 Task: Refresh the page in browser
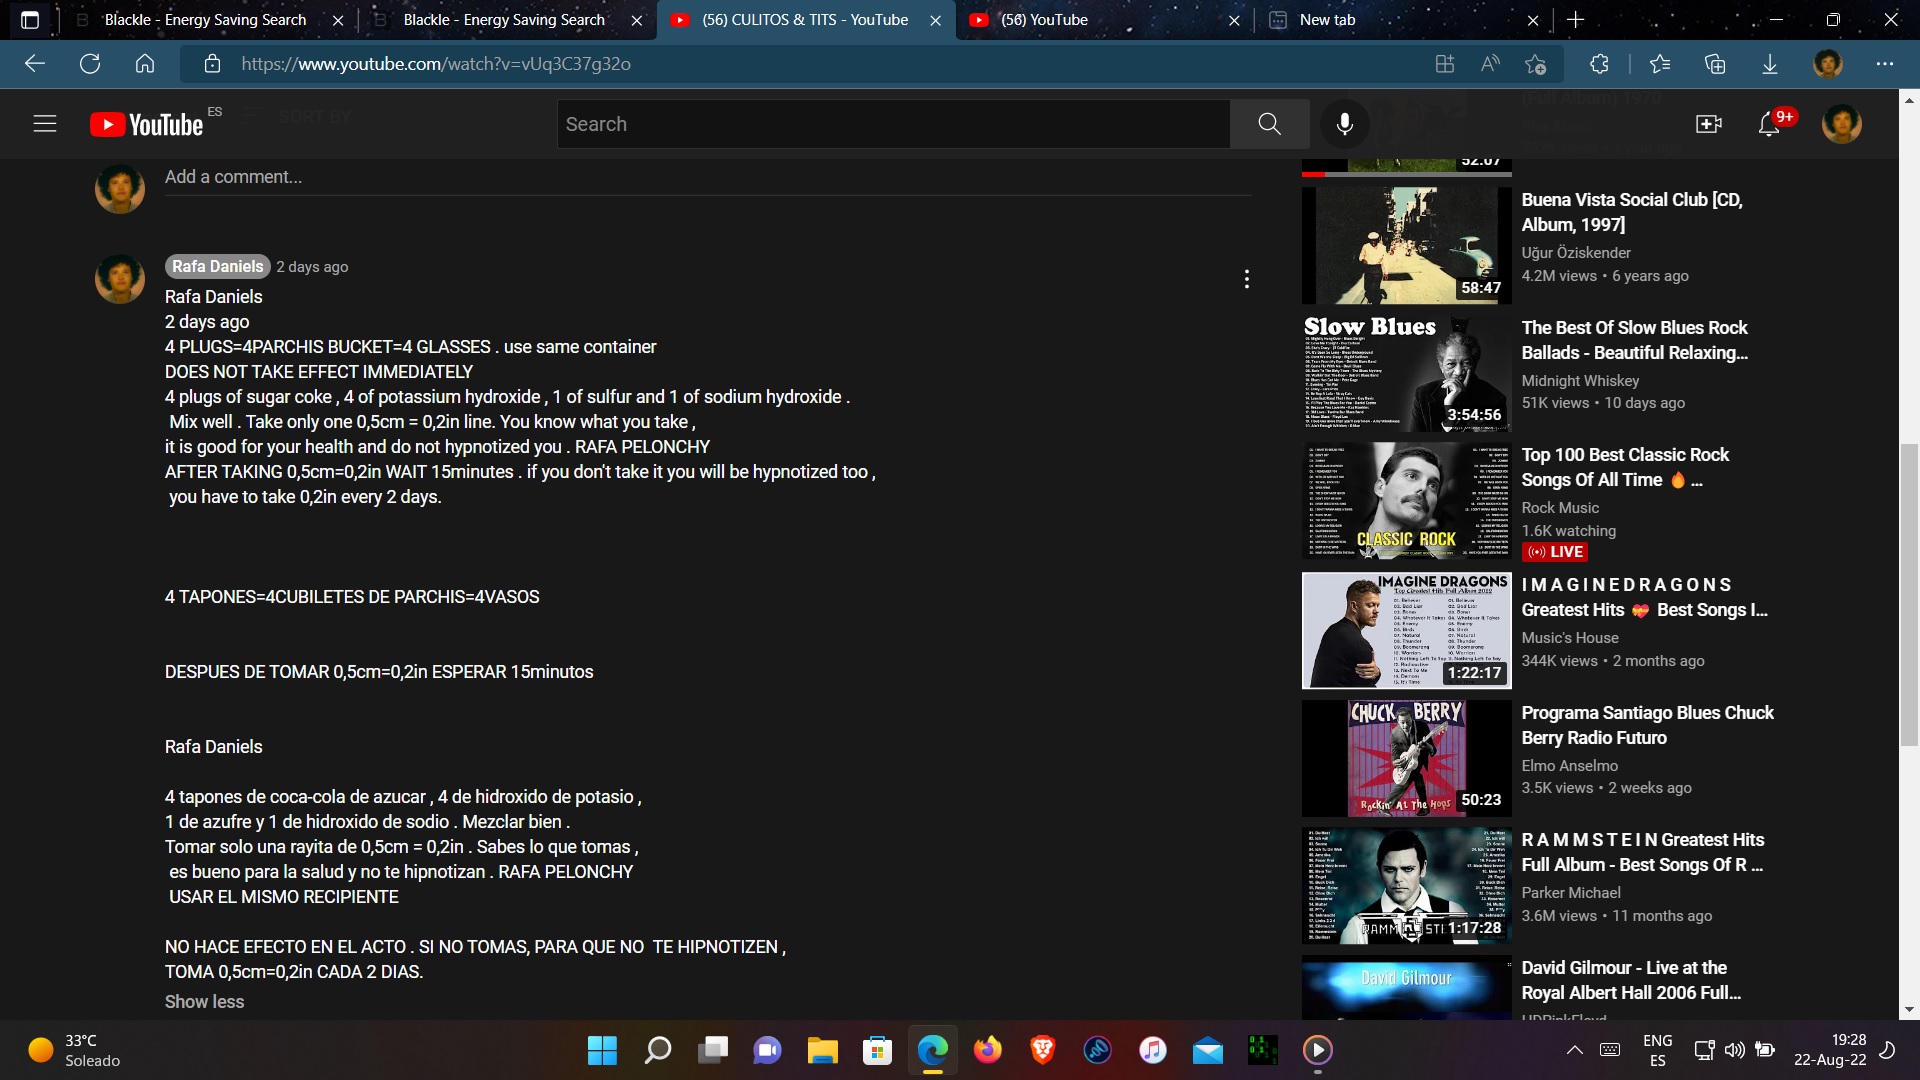pos(90,64)
